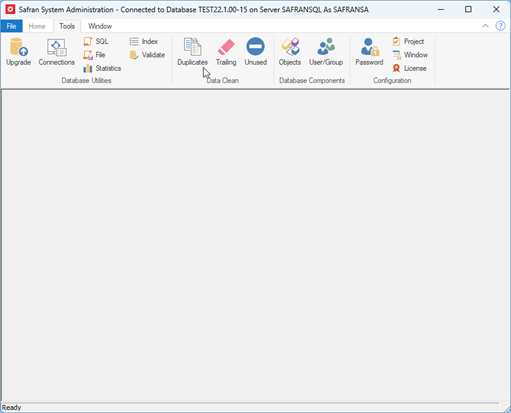Launch the SQL utility

tap(96, 41)
